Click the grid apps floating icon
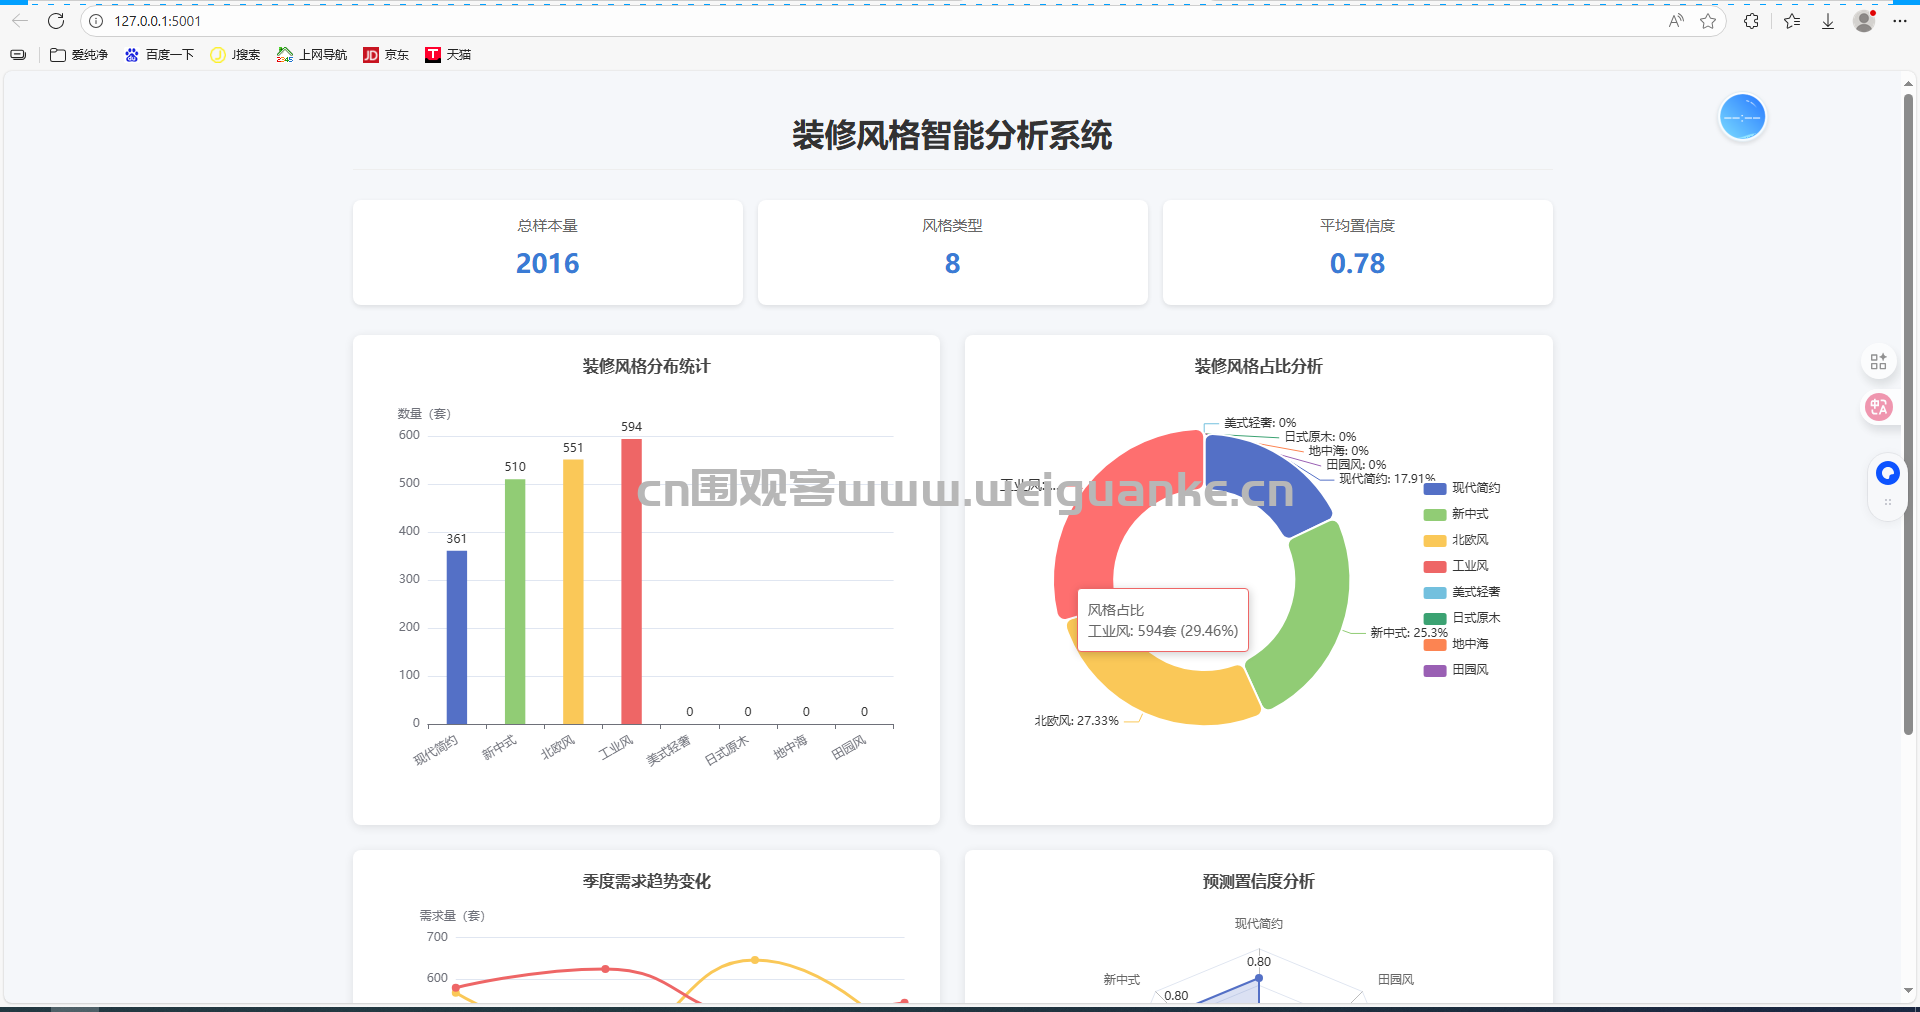1920x1012 pixels. 1878,361
